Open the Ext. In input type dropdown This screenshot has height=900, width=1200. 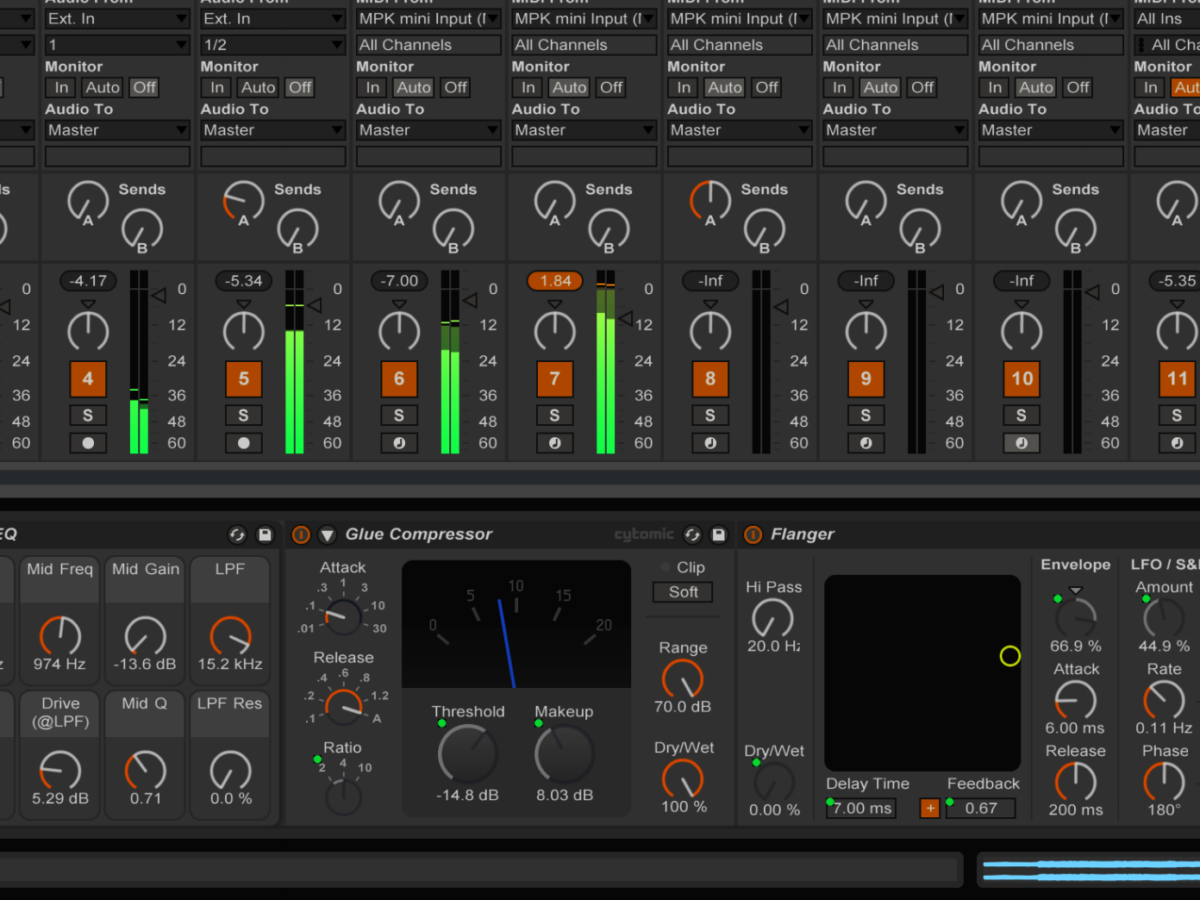tap(117, 19)
